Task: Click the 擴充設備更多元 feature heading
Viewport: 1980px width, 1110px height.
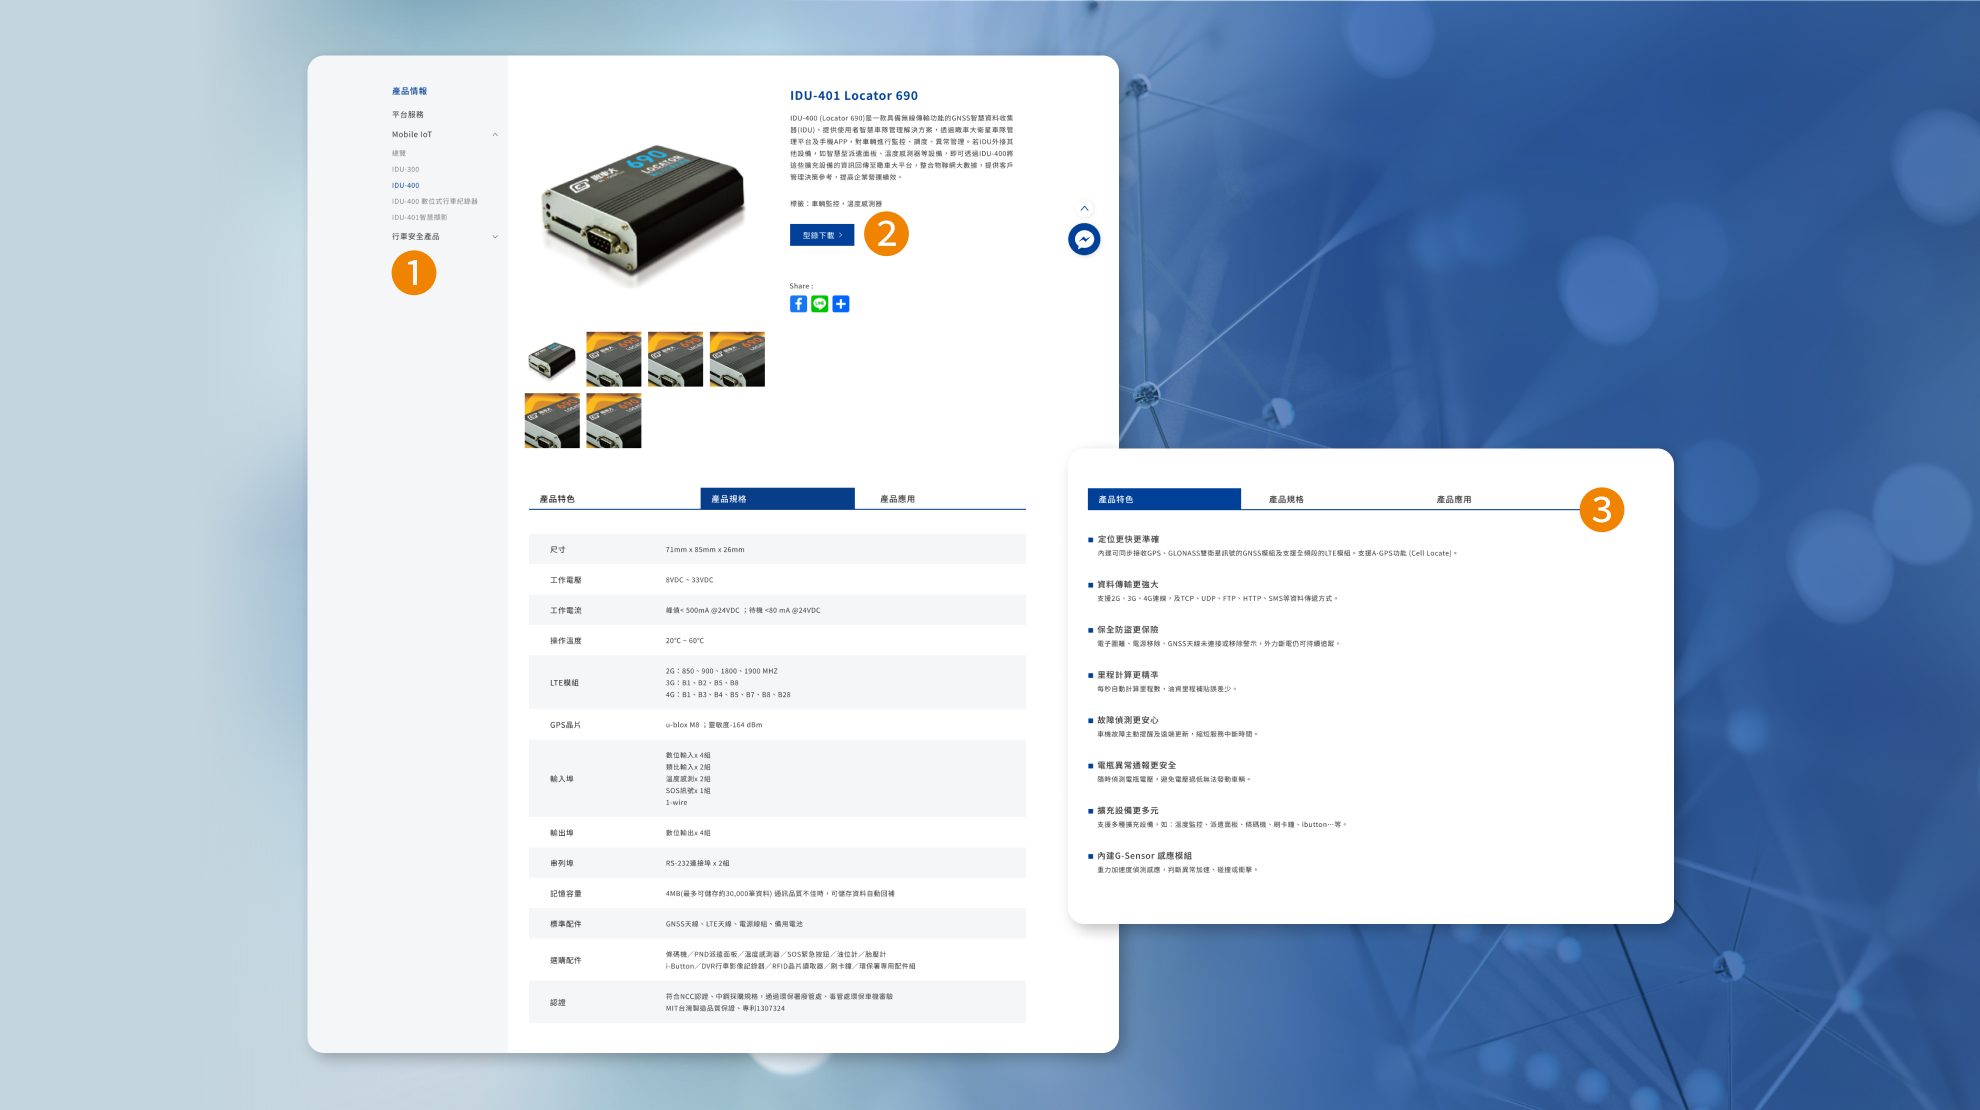Action: click(1128, 811)
